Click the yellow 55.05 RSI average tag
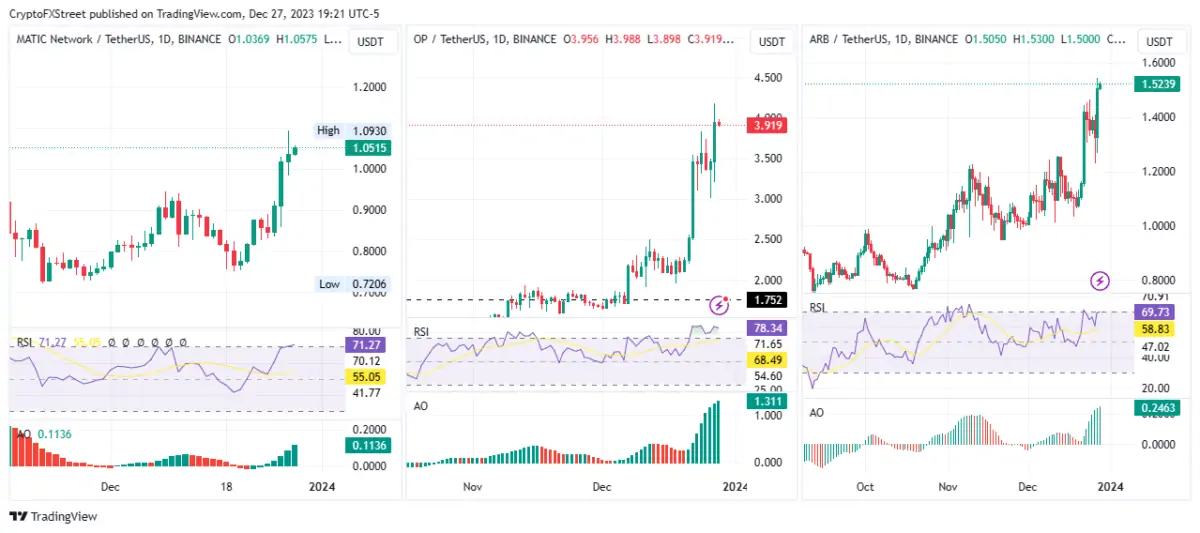This screenshot has height=533, width=1200. (367, 377)
